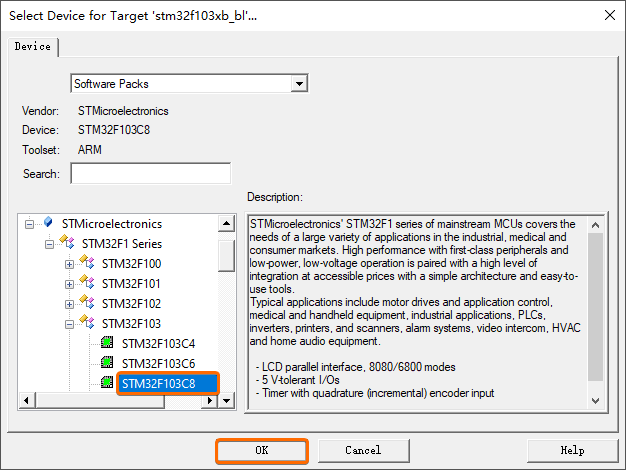This screenshot has width=626, height=470.
Task: Collapse the STMicroelectronics tree node
Action: click(x=29, y=224)
